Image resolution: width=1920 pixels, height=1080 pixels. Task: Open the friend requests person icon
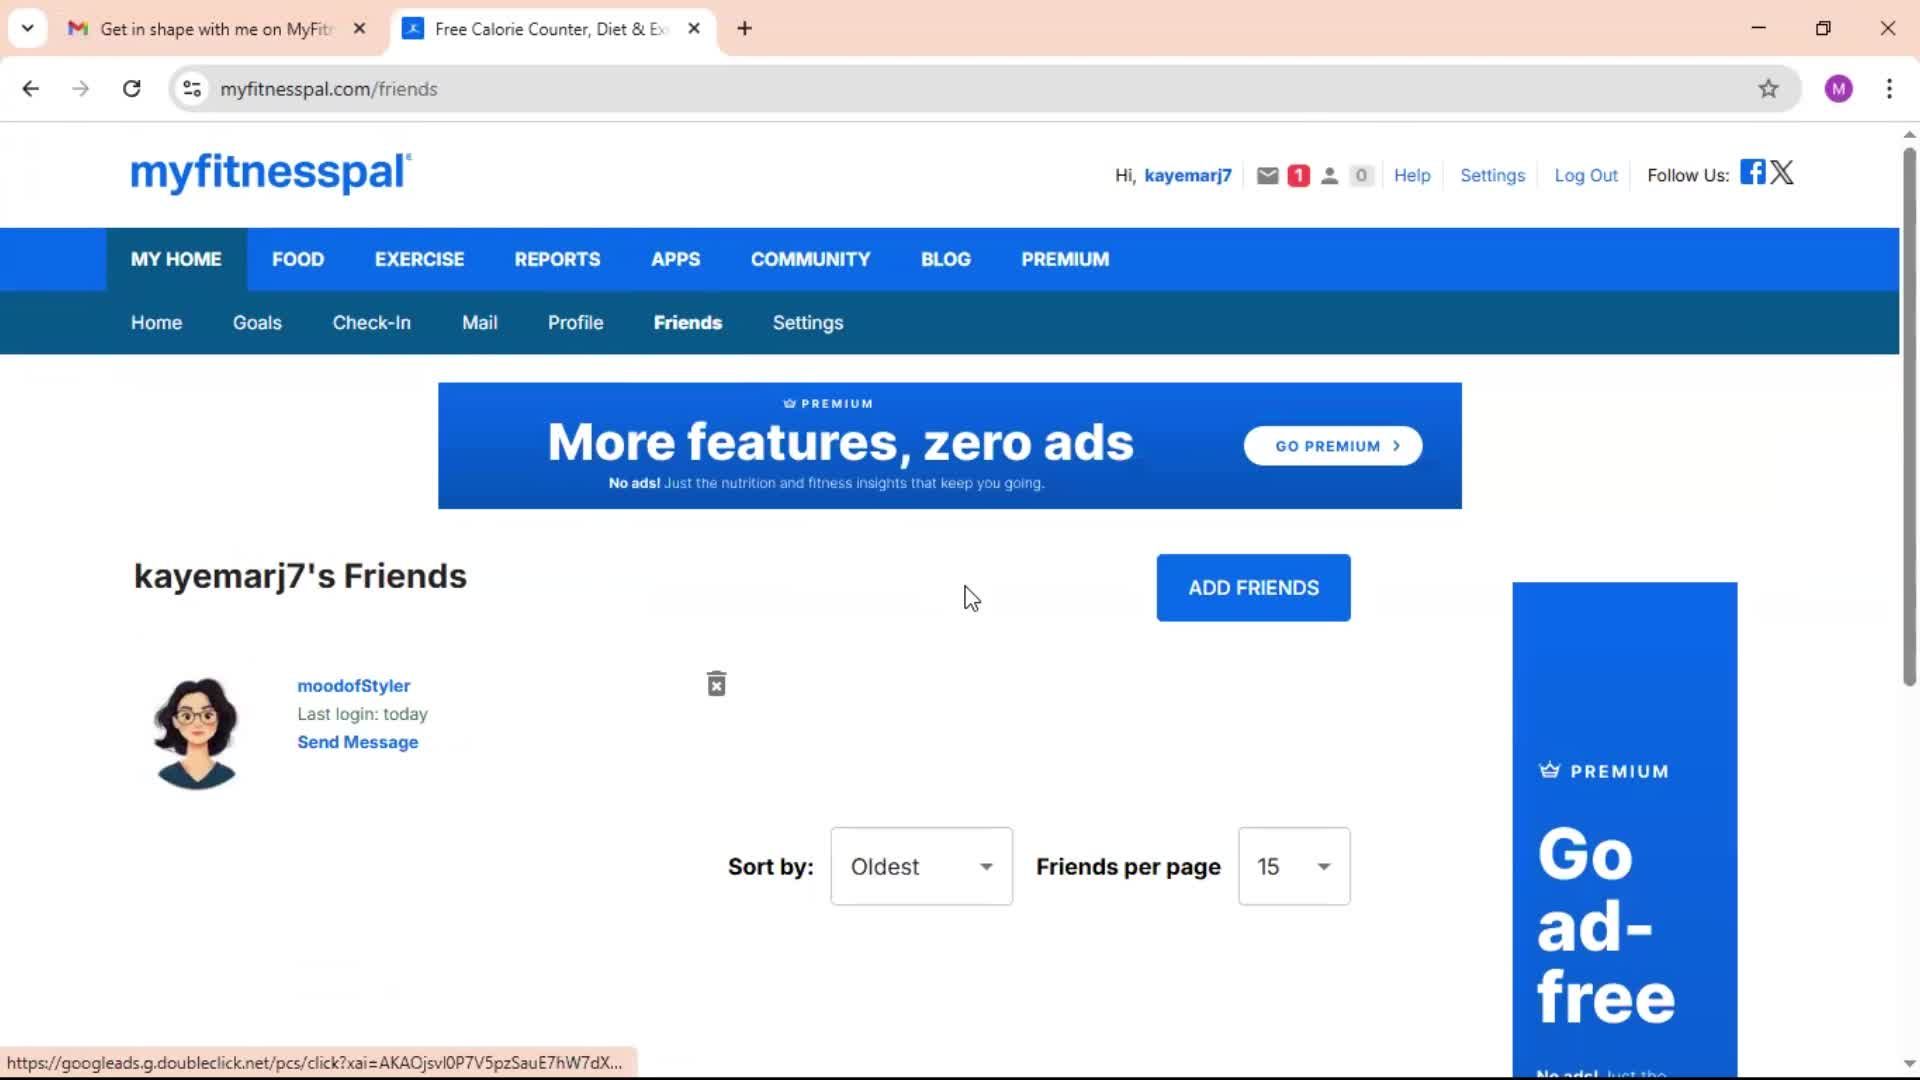pos(1329,176)
